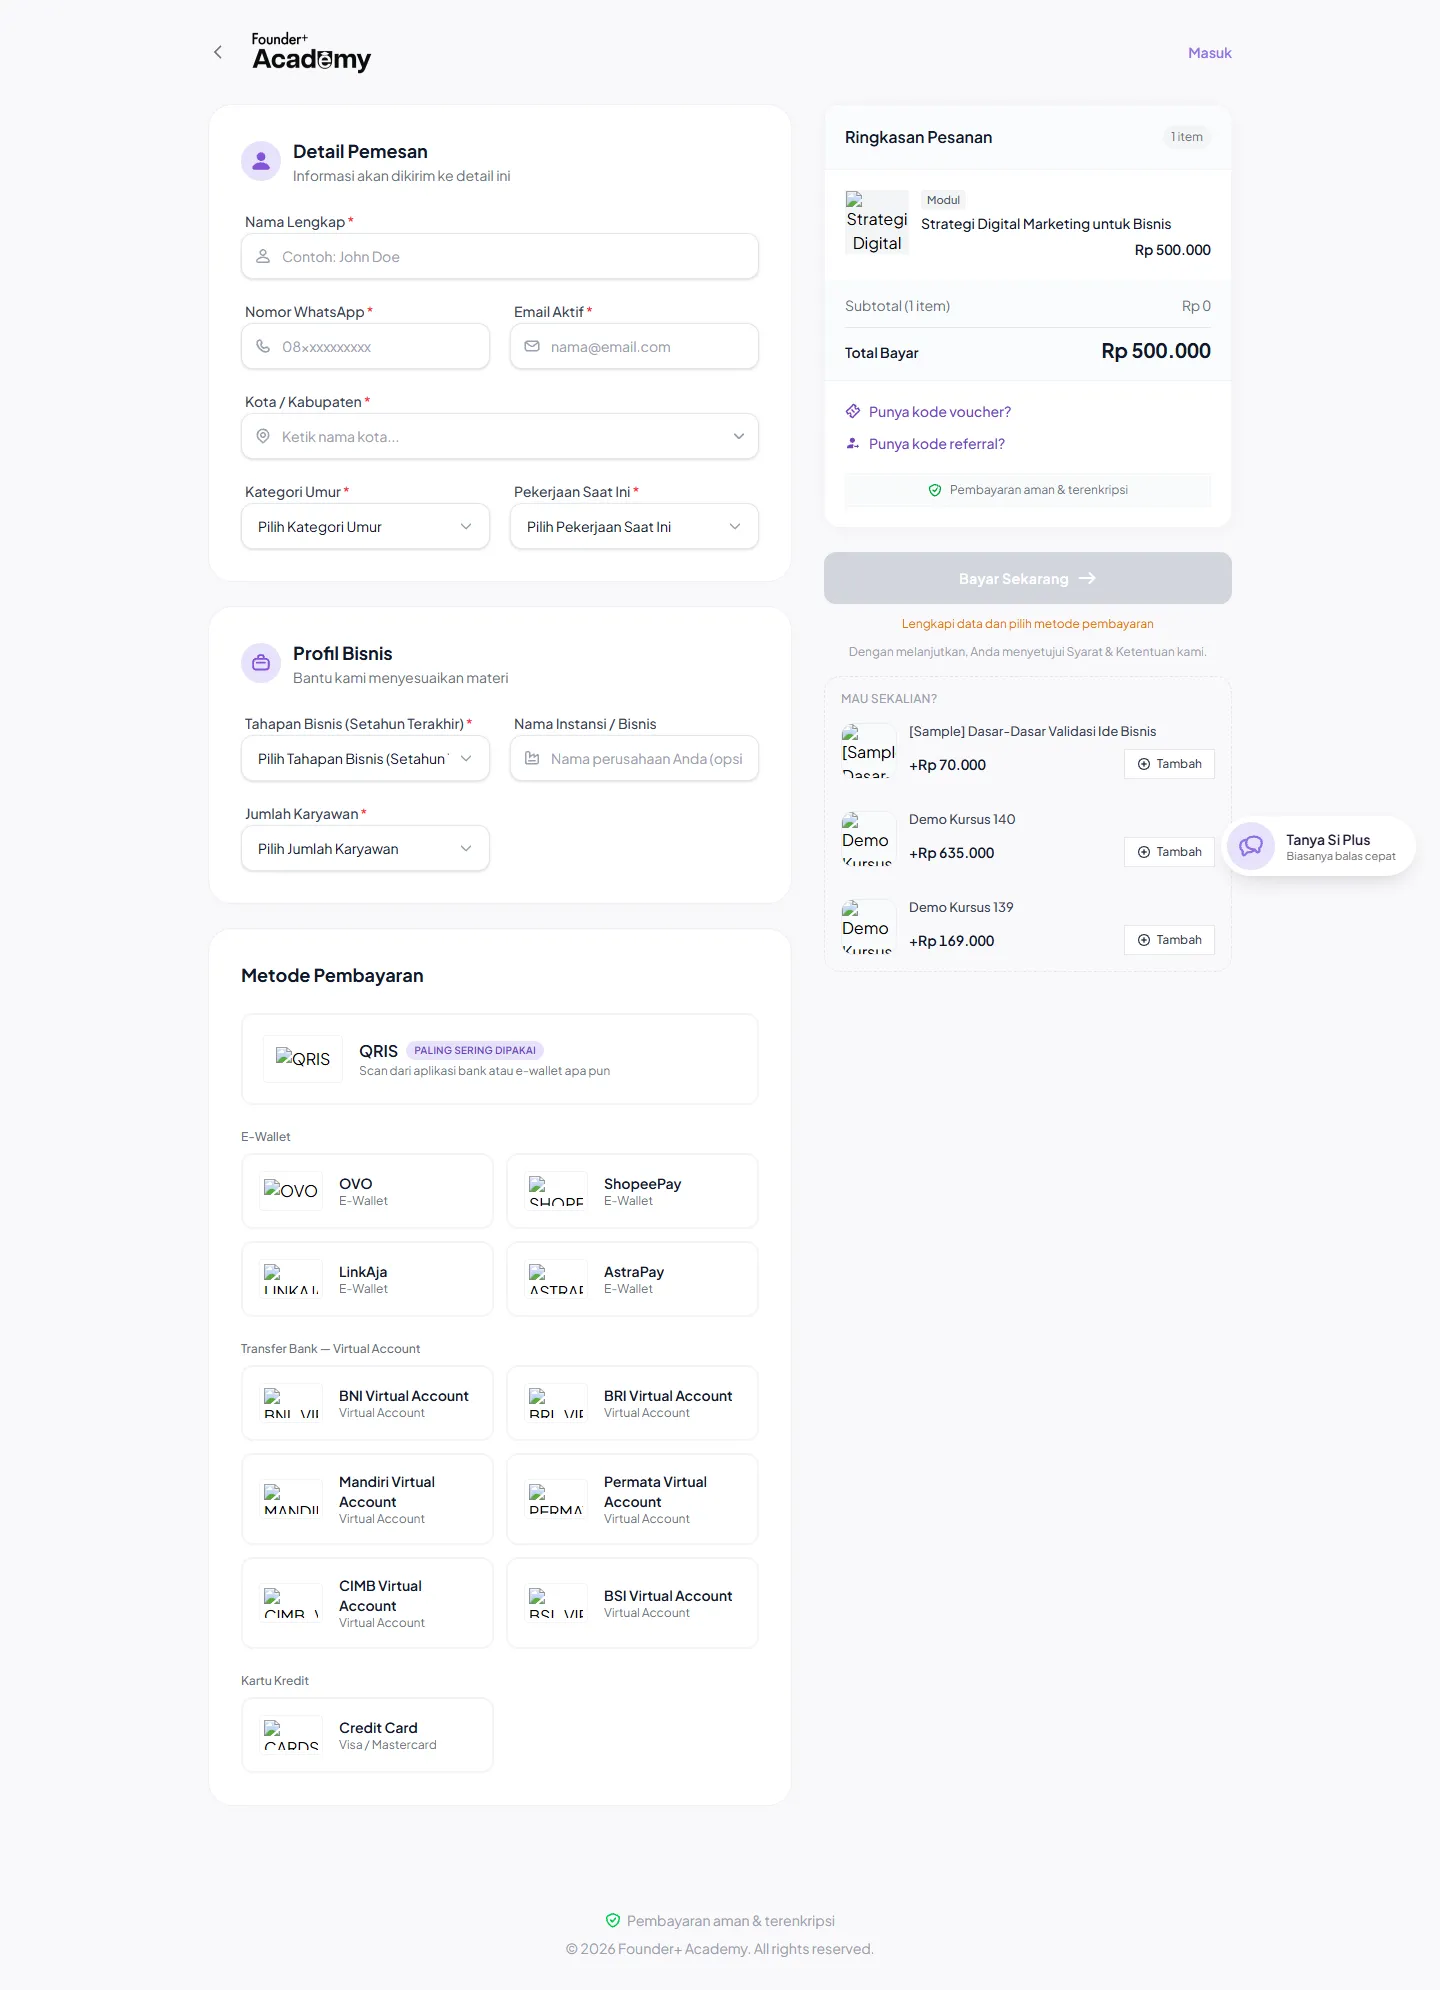Click the voucher ticket icon
Viewport: 1440px width, 1990px height.
[x=853, y=411]
